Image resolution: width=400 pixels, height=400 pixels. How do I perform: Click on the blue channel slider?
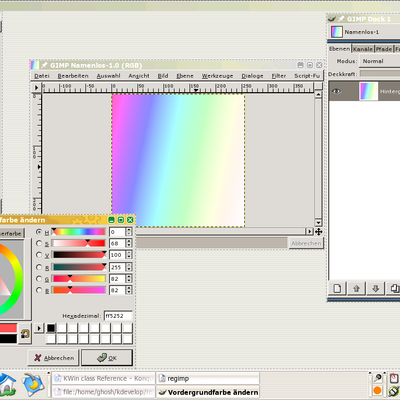79,290
